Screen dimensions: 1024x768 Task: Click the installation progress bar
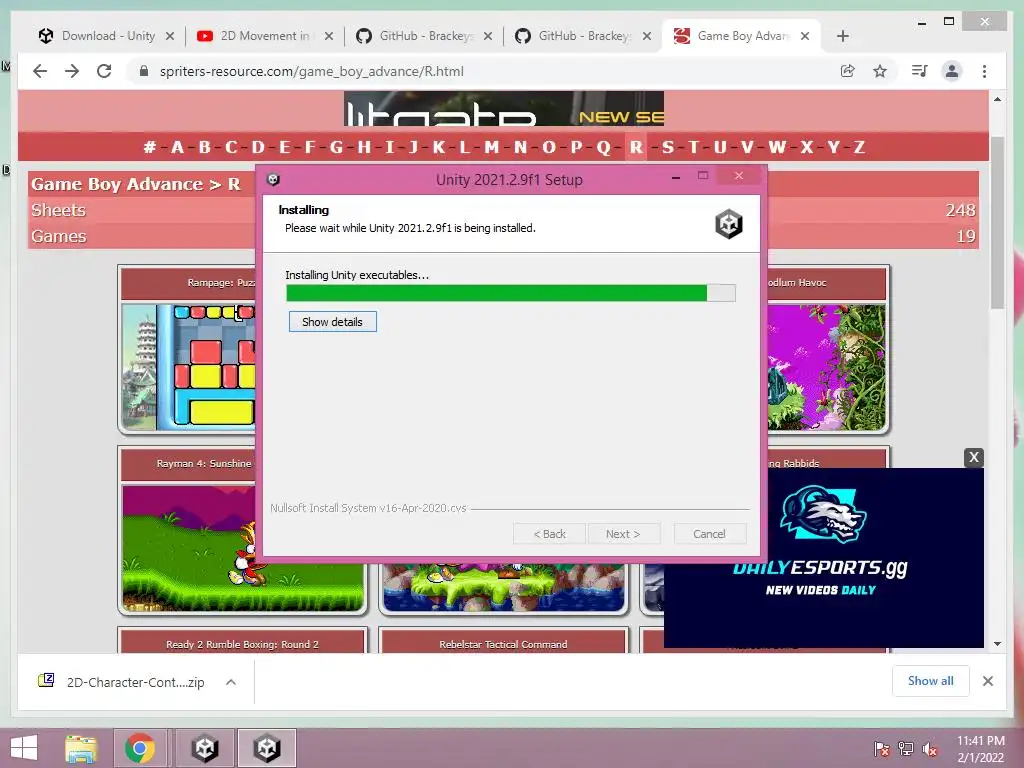click(511, 293)
